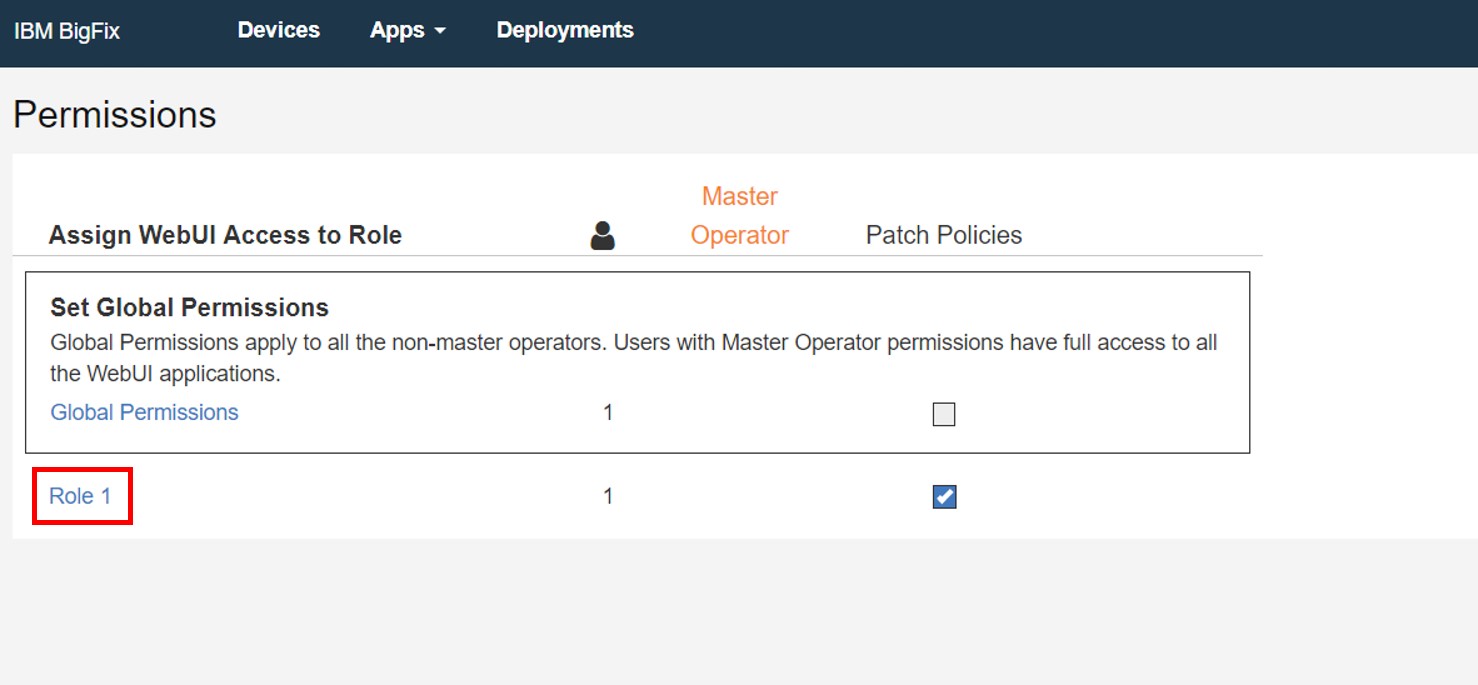Open the Devices page

coord(278,30)
